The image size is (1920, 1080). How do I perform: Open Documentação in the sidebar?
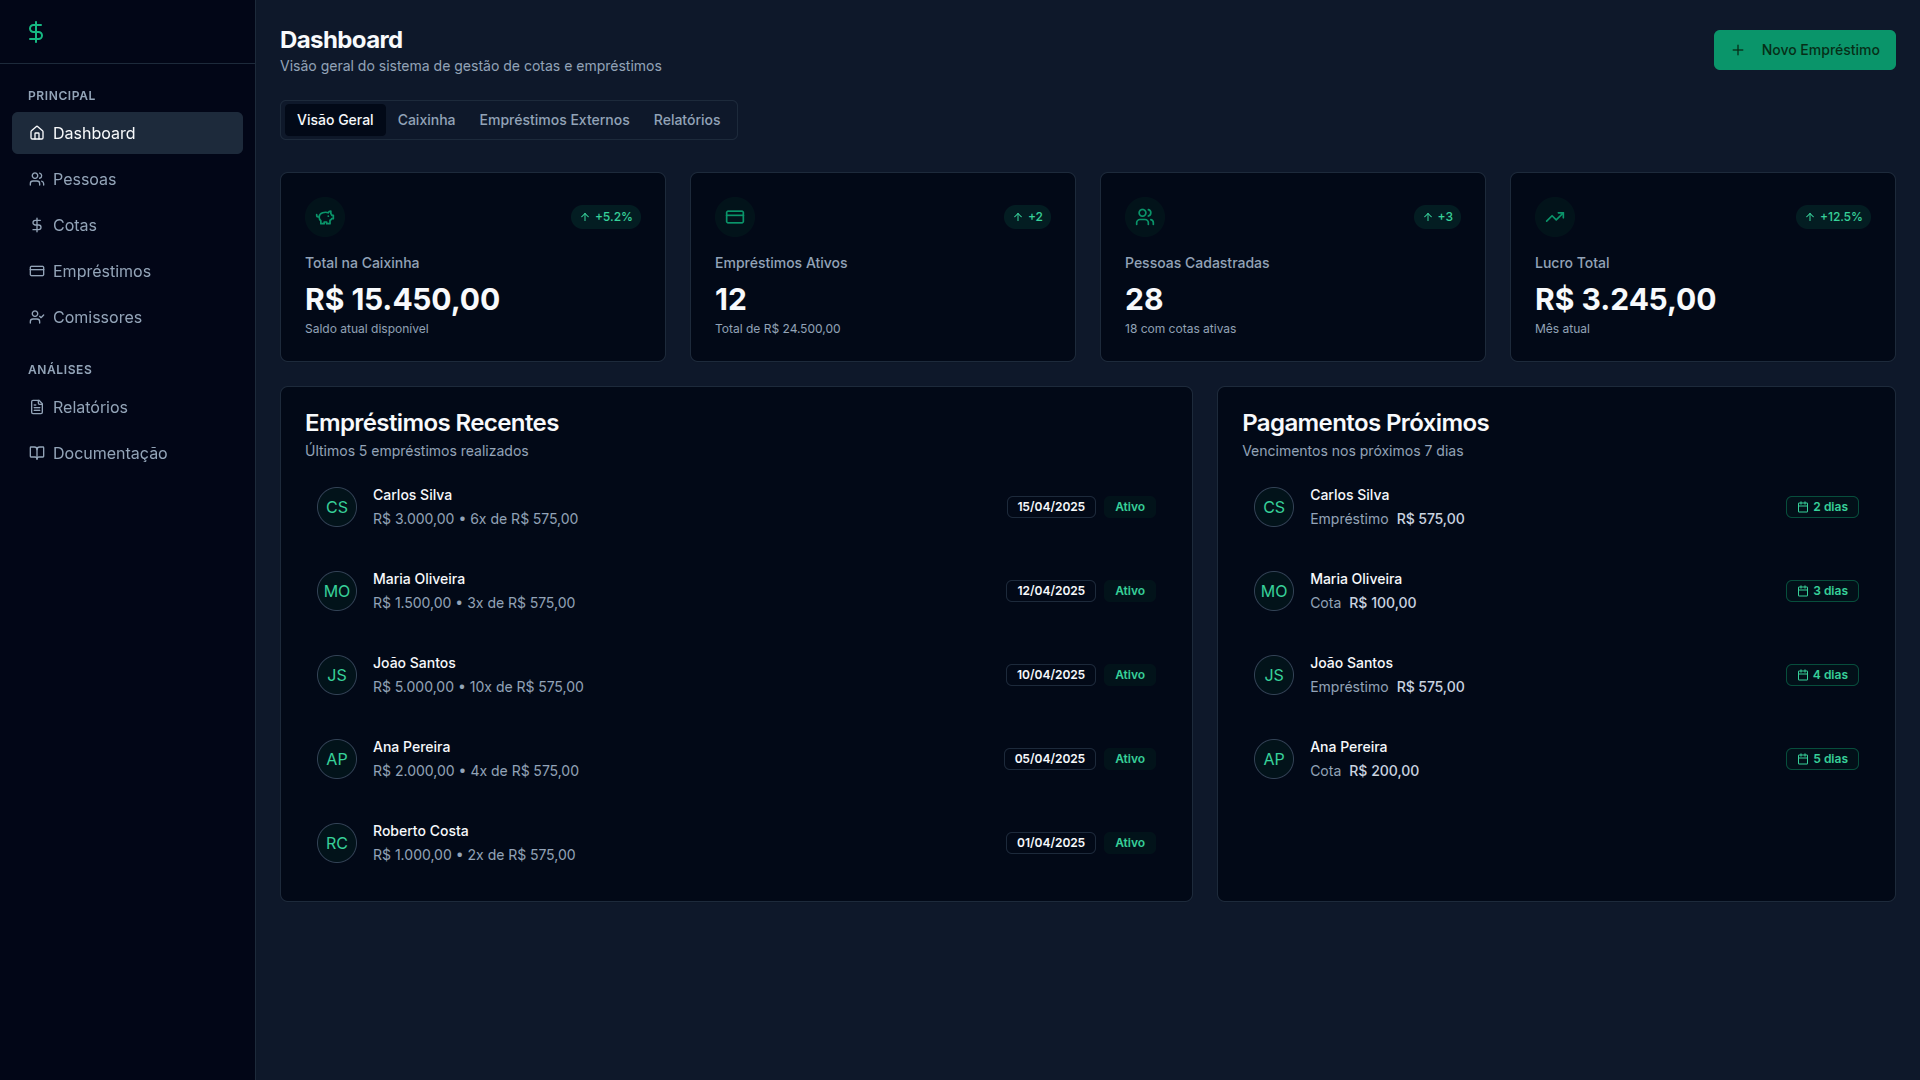pyautogui.click(x=109, y=453)
